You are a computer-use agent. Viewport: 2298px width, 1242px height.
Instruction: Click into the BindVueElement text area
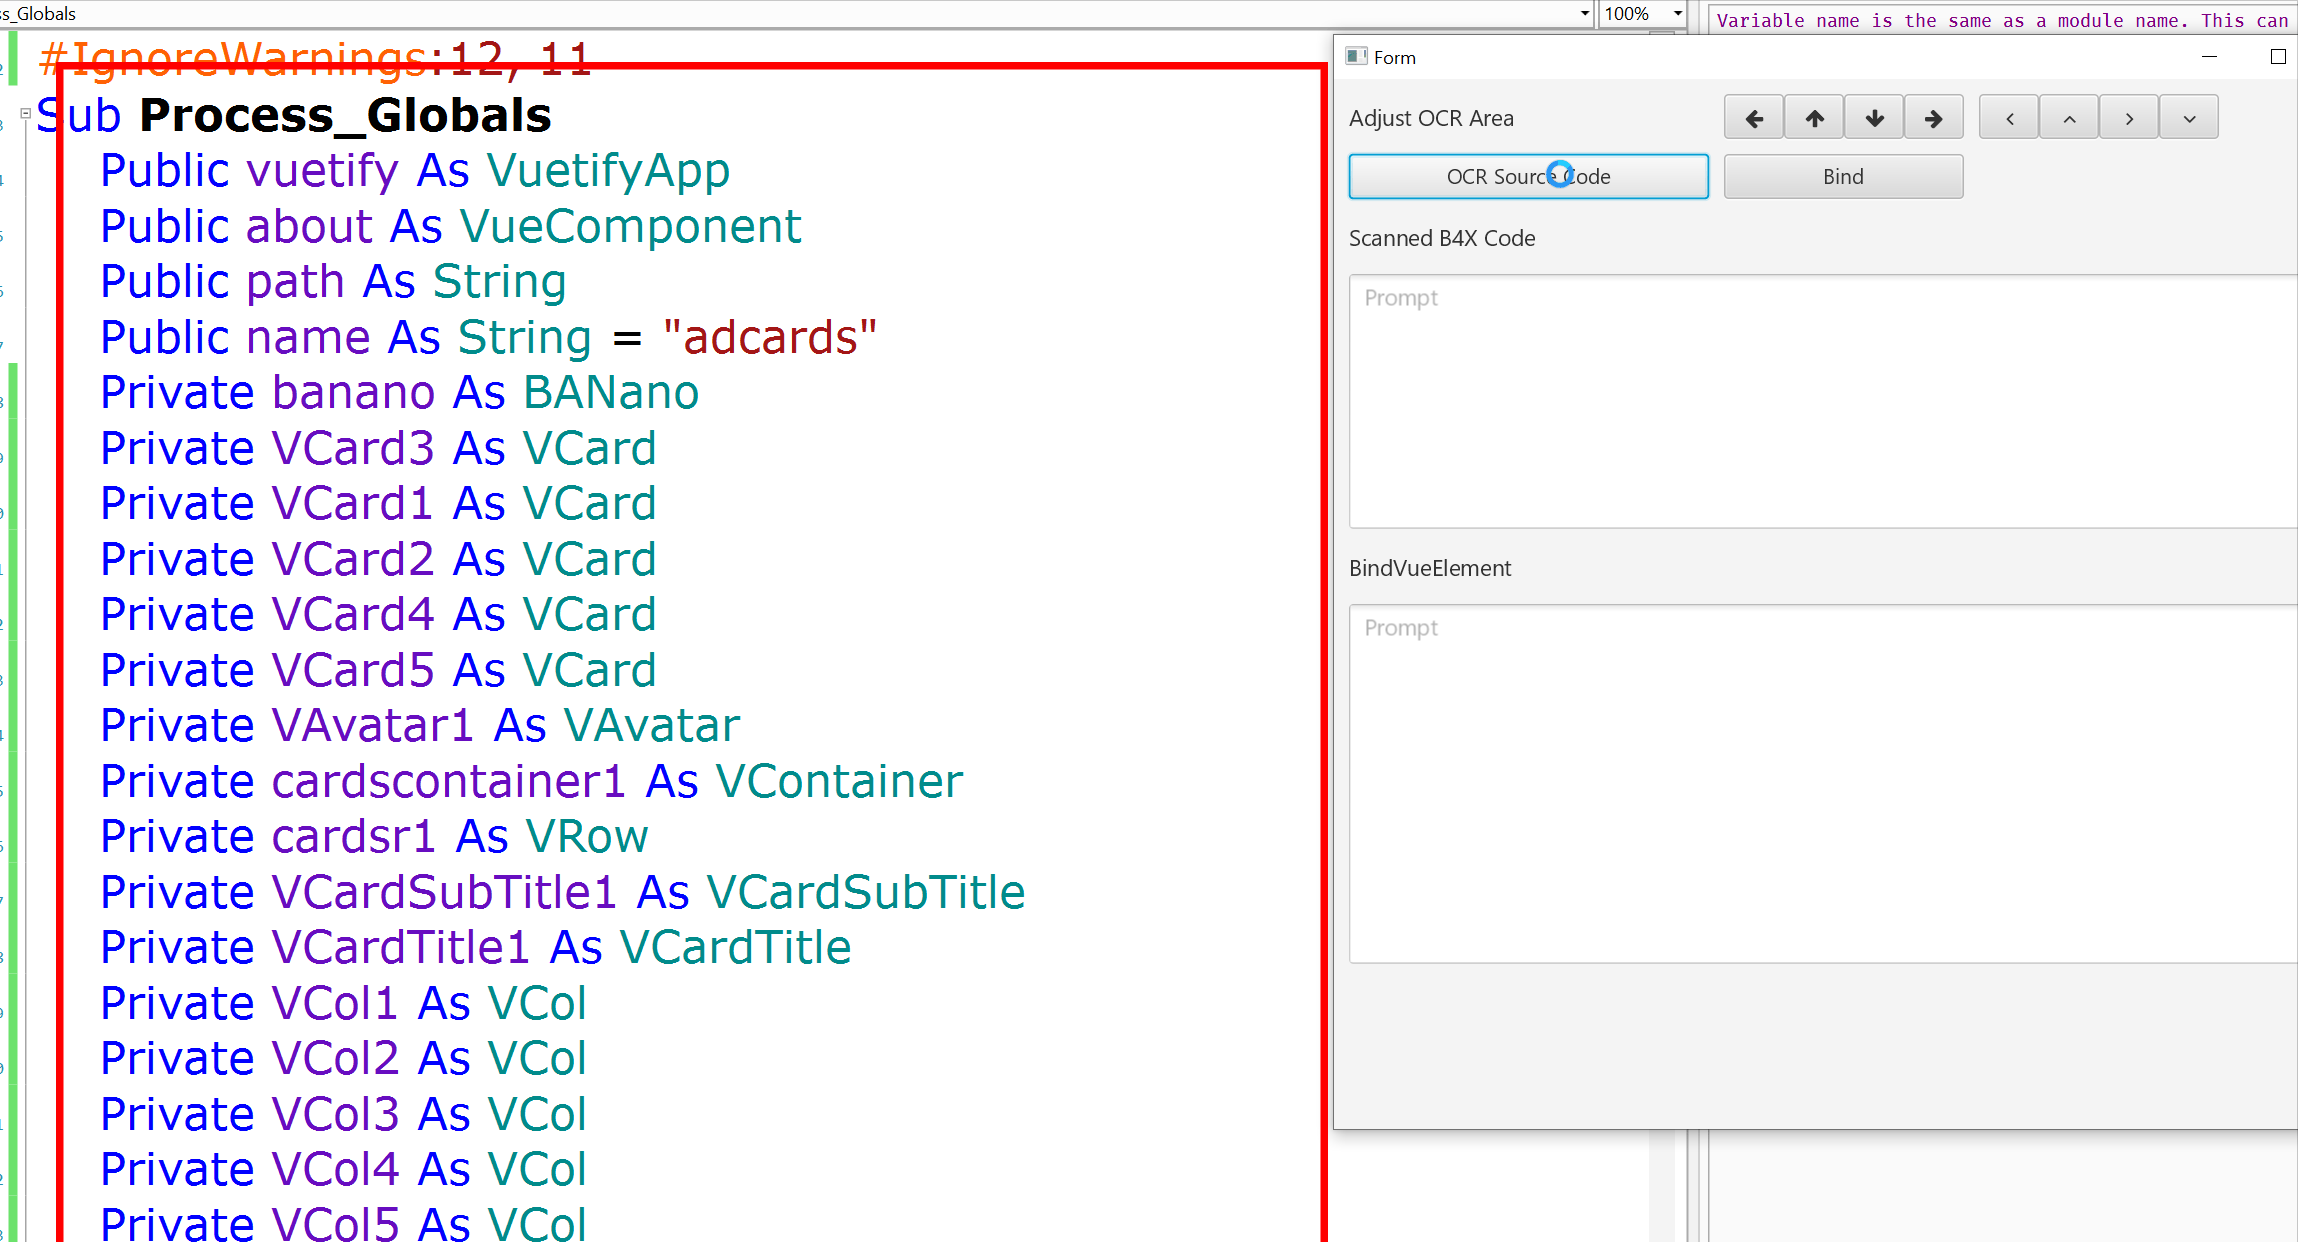[1820, 783]
